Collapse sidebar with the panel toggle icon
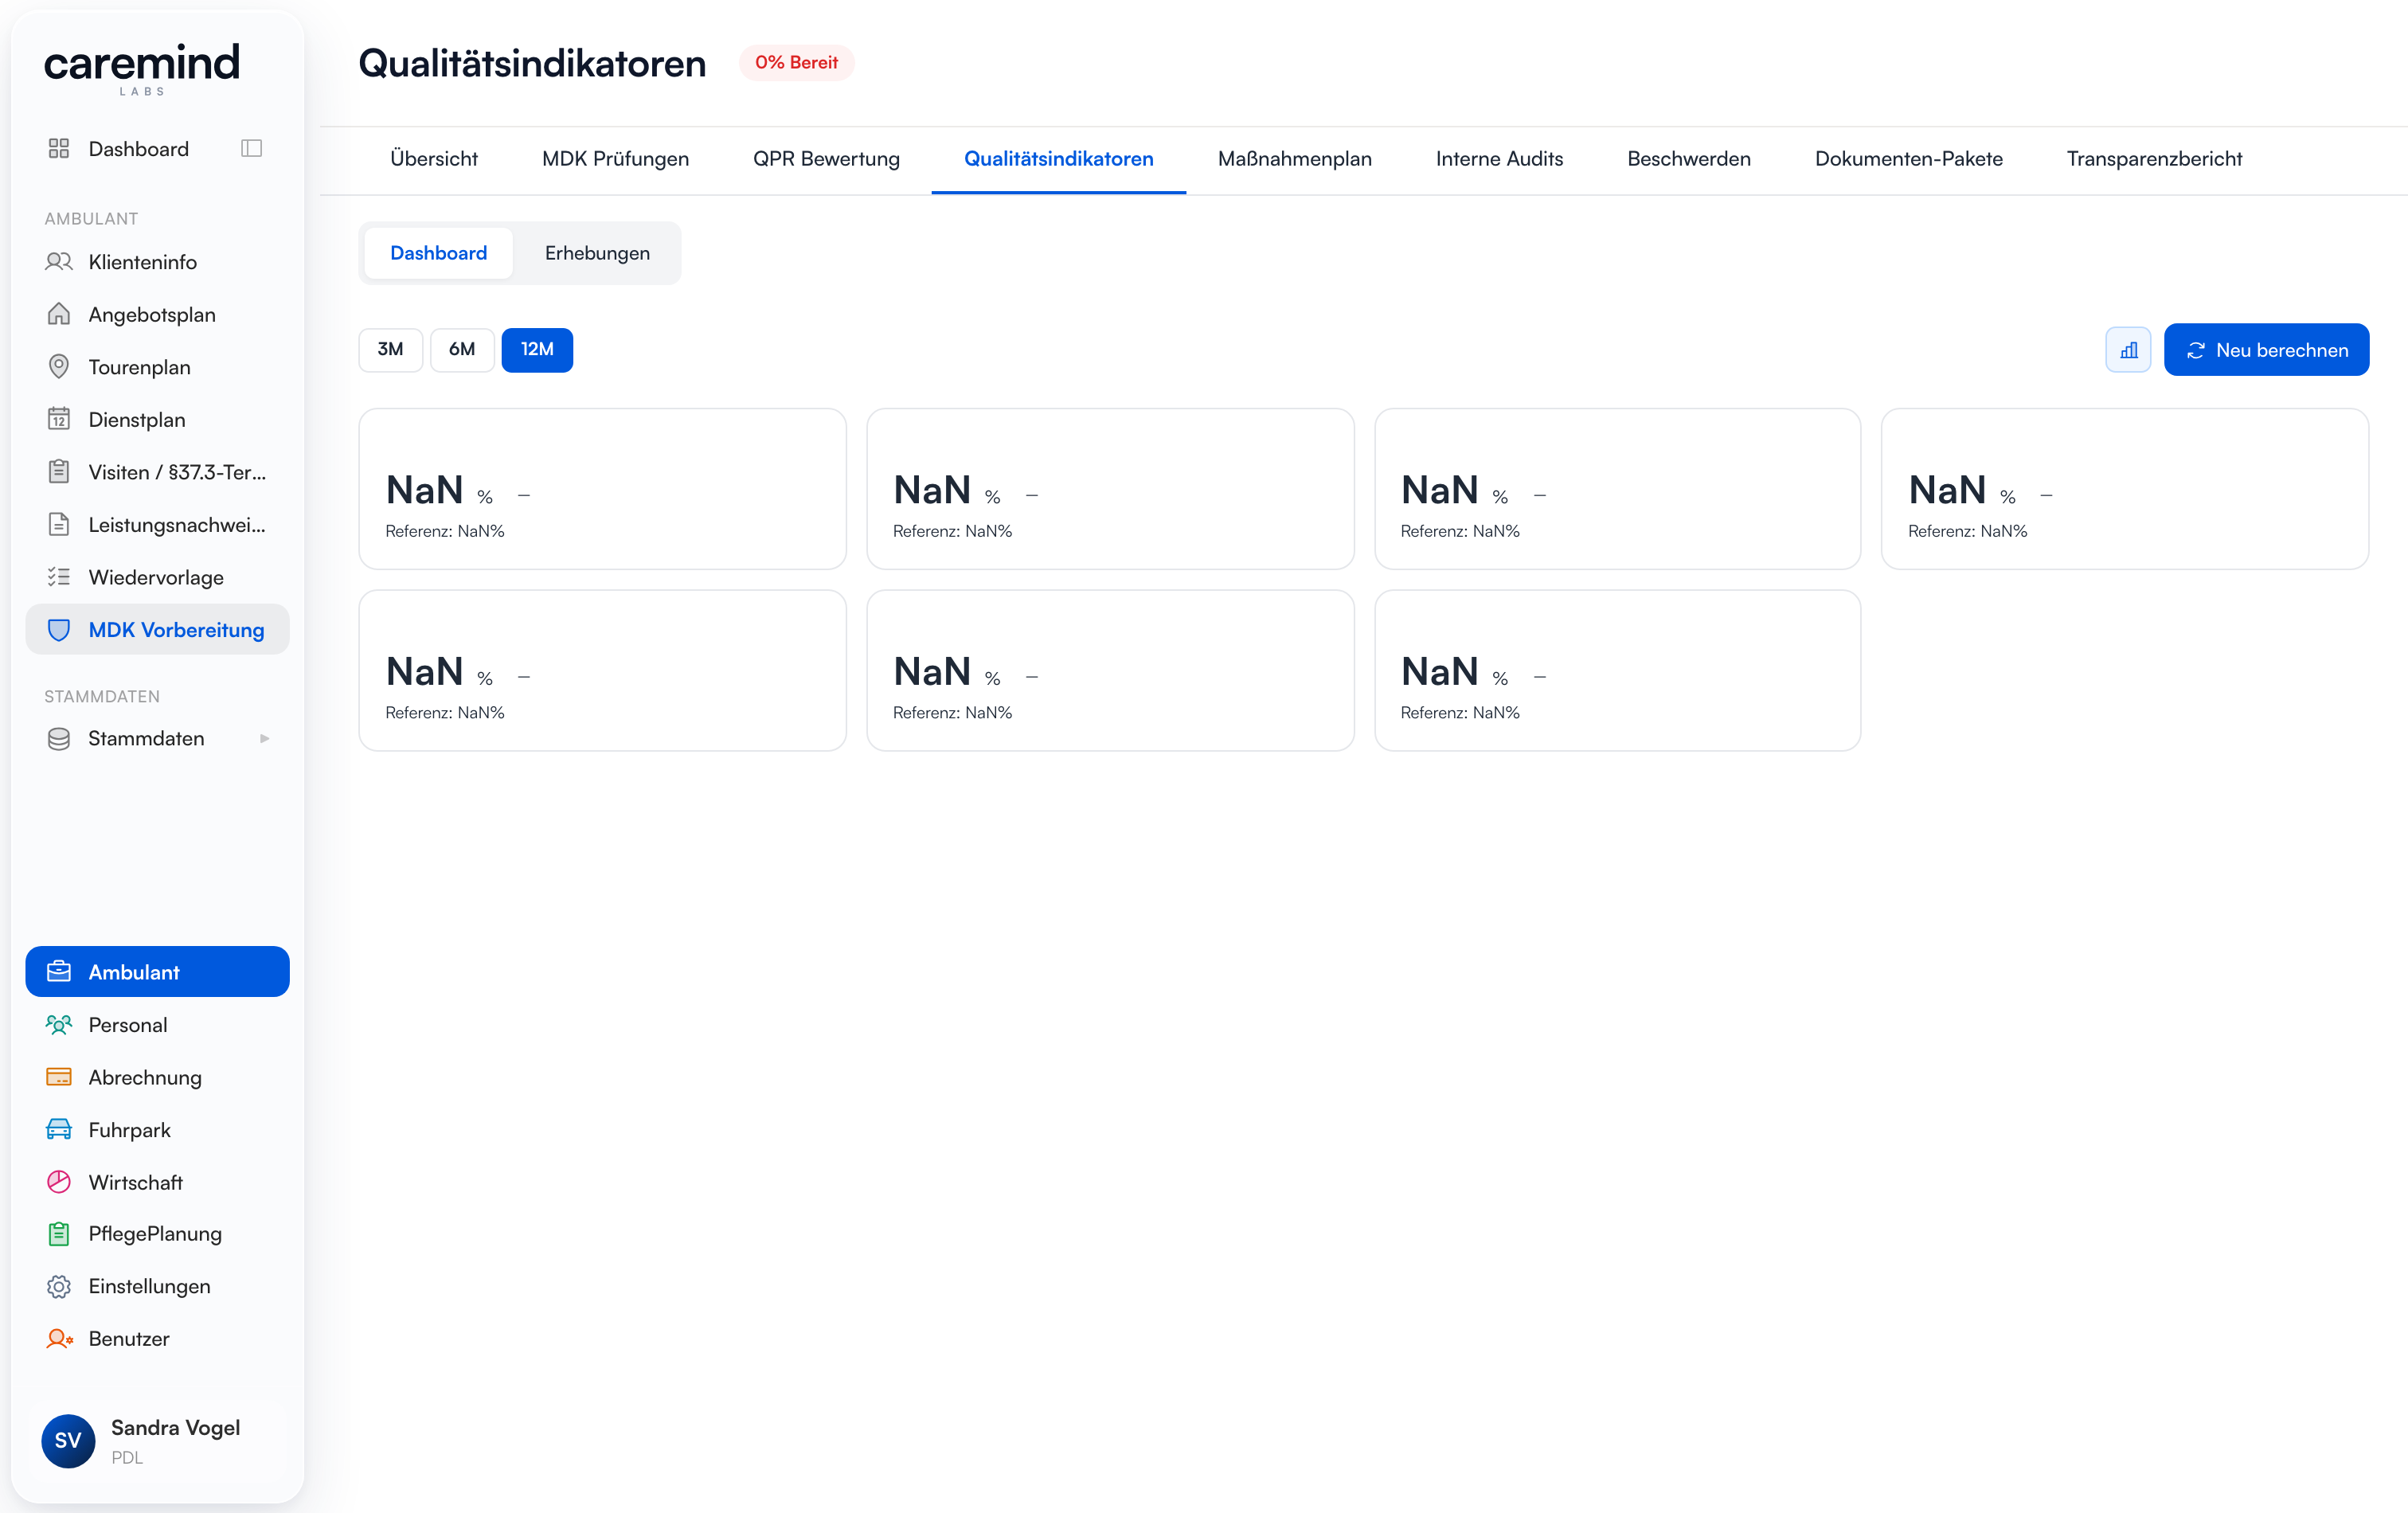This screenshot has height=1513, width=2408. click(x=251, y=149)
